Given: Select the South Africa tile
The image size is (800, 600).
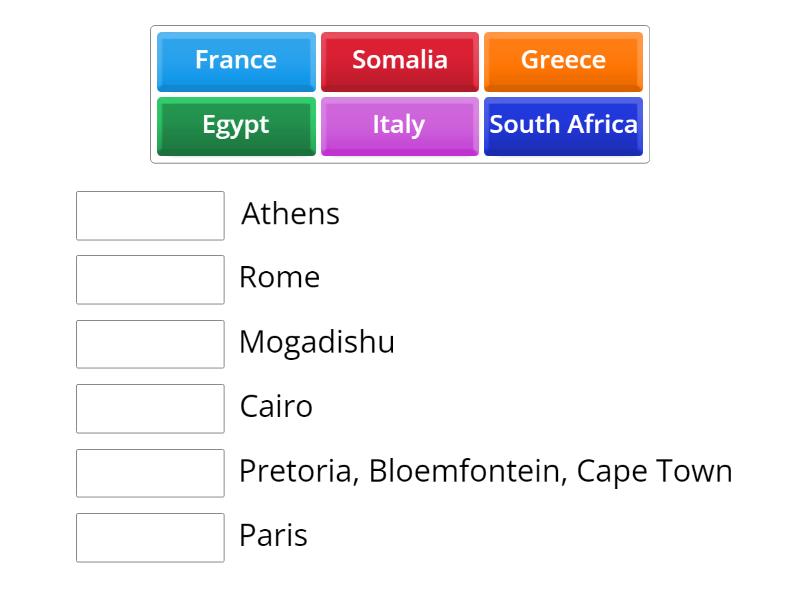Looking at the screenshot, I should tap(563, 125).
